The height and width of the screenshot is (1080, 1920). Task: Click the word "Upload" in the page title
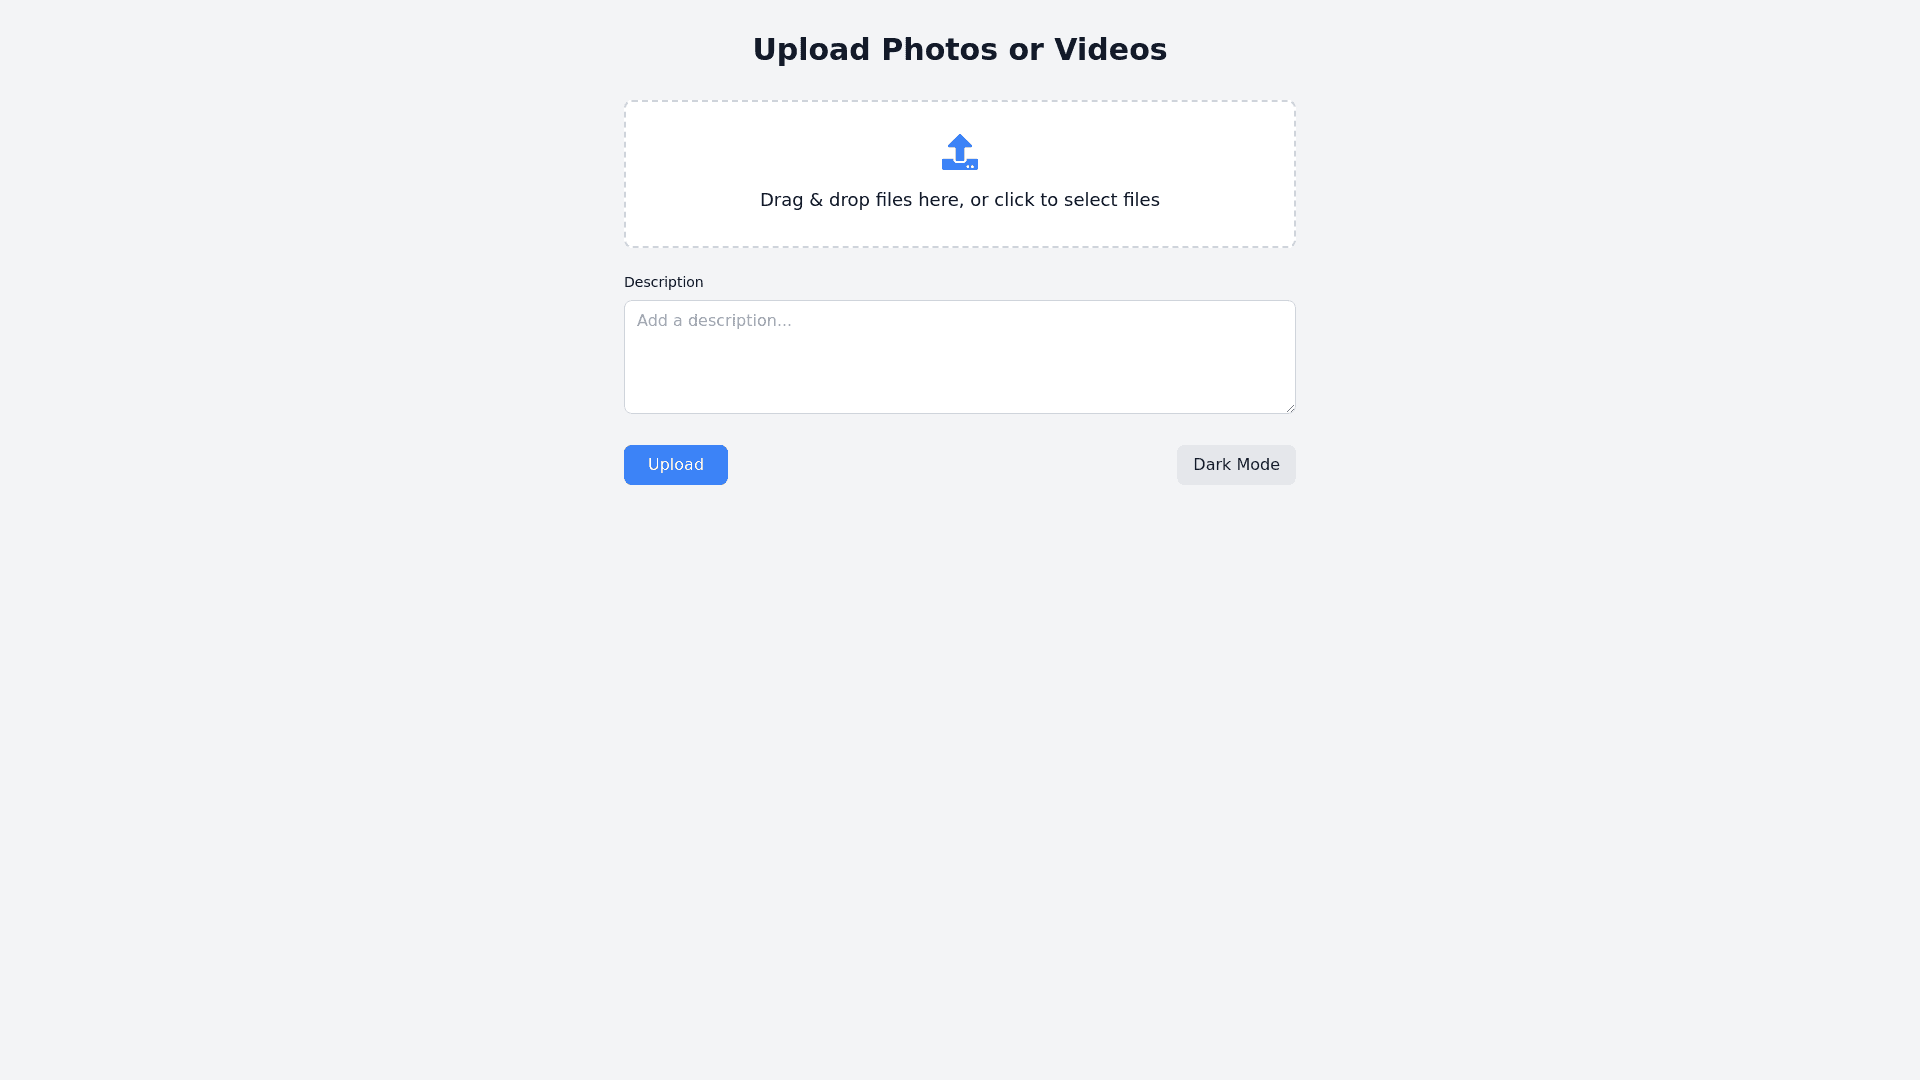pos(811,50)
